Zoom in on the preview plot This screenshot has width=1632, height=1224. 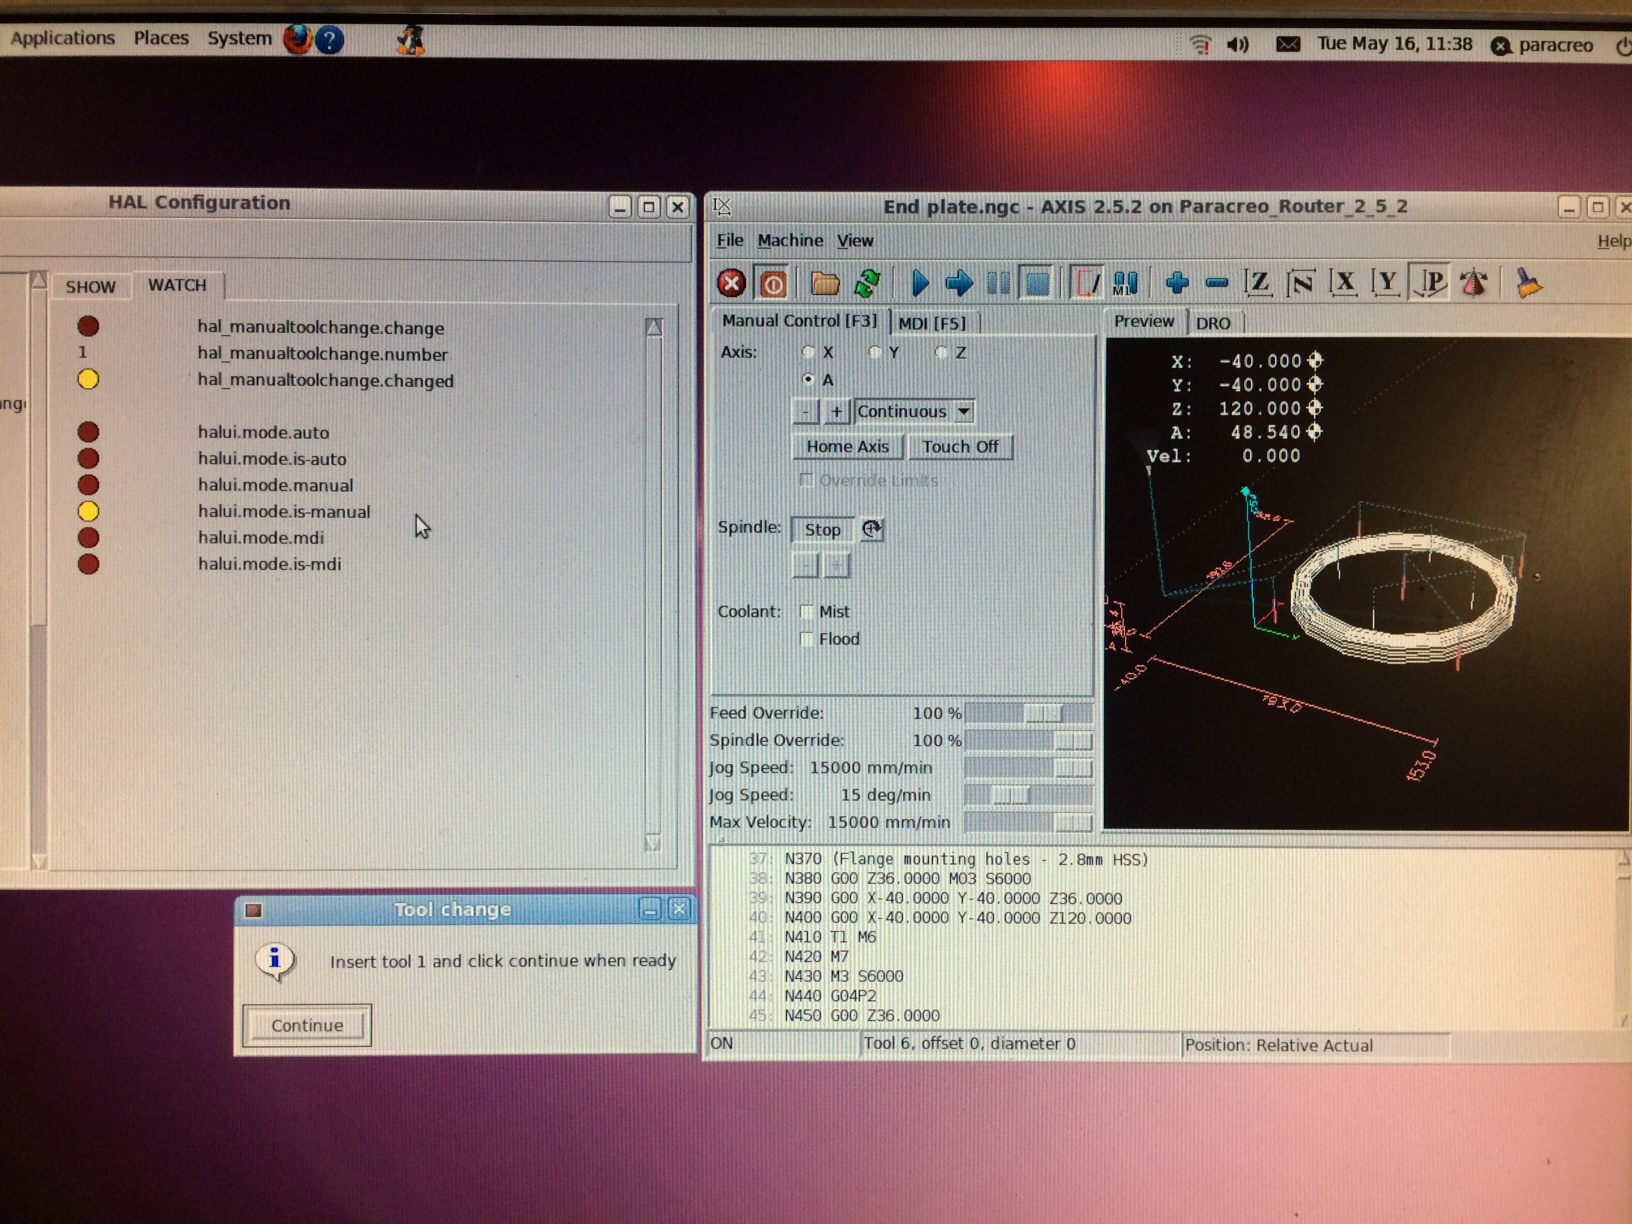coord(1177,284)
